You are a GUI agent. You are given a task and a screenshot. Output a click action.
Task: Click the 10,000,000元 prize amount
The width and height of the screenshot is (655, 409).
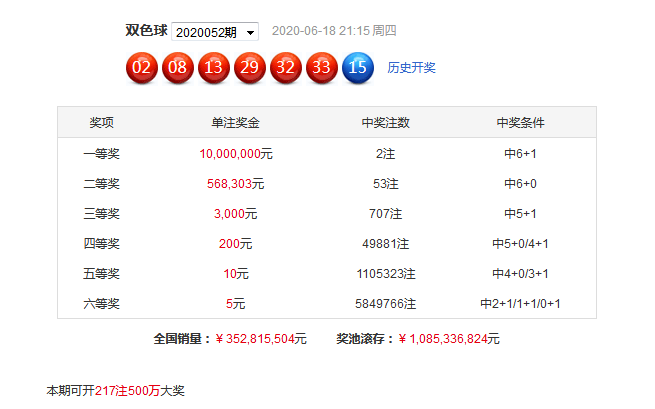[236, 154]
